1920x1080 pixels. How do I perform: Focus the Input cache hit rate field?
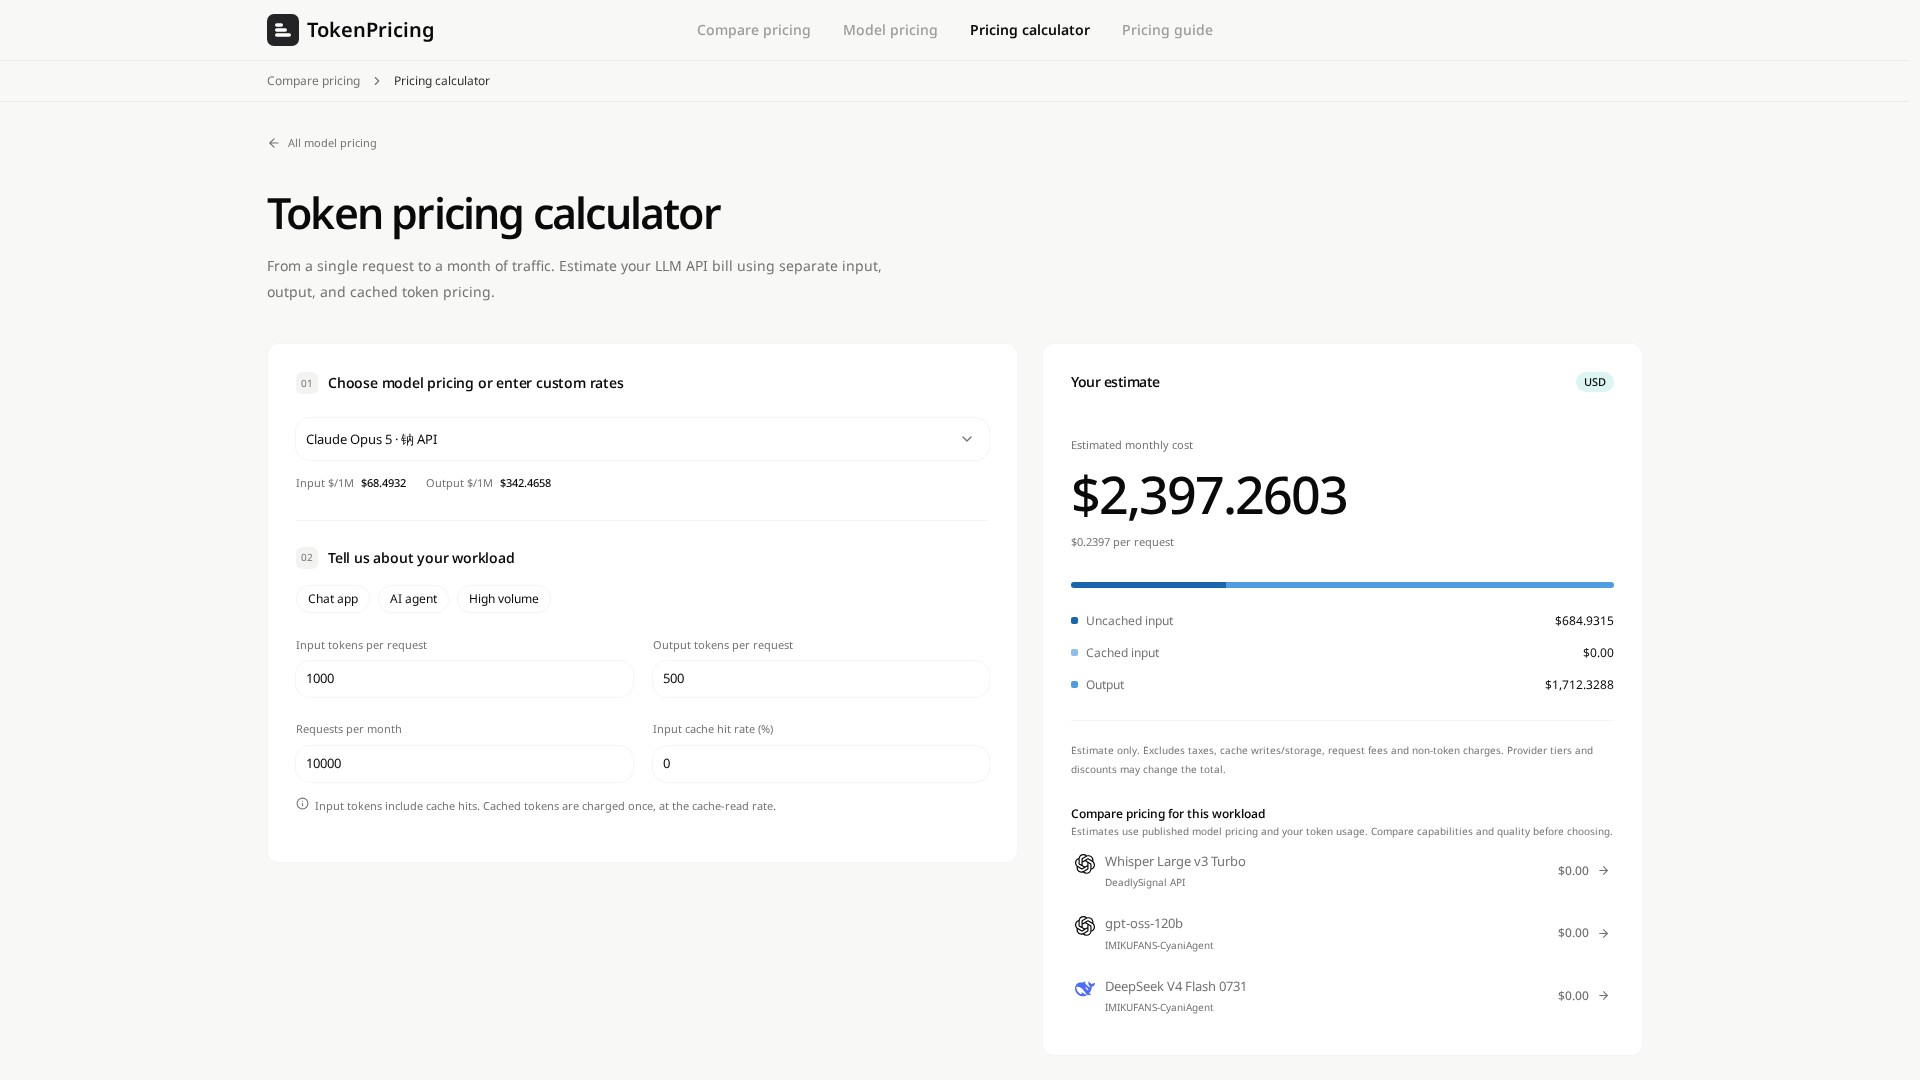[821, 764]
